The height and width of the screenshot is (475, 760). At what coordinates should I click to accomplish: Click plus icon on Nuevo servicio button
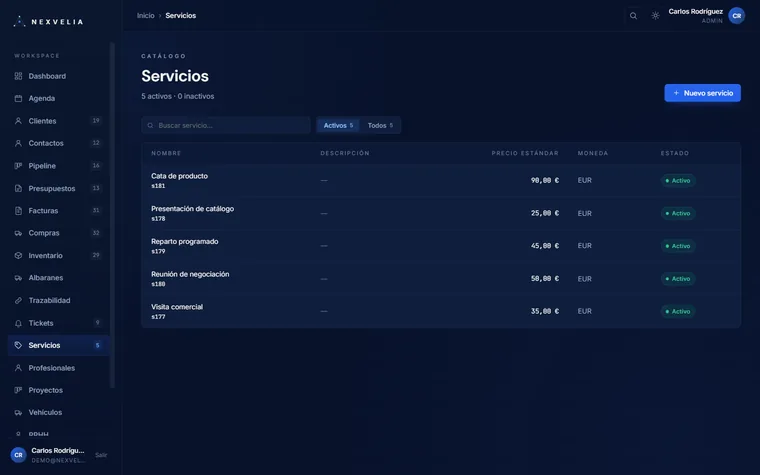point(676,93)
